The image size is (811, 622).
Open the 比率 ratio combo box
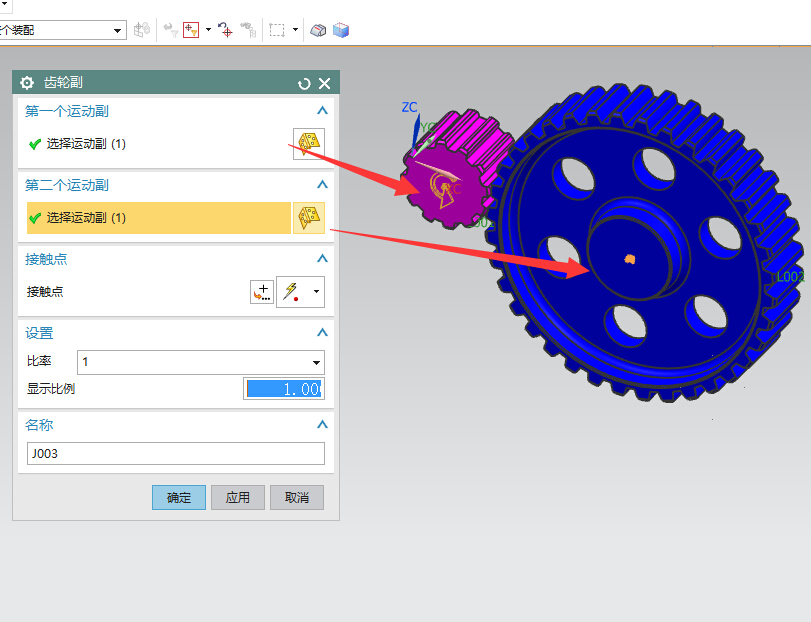coord(201,362)
